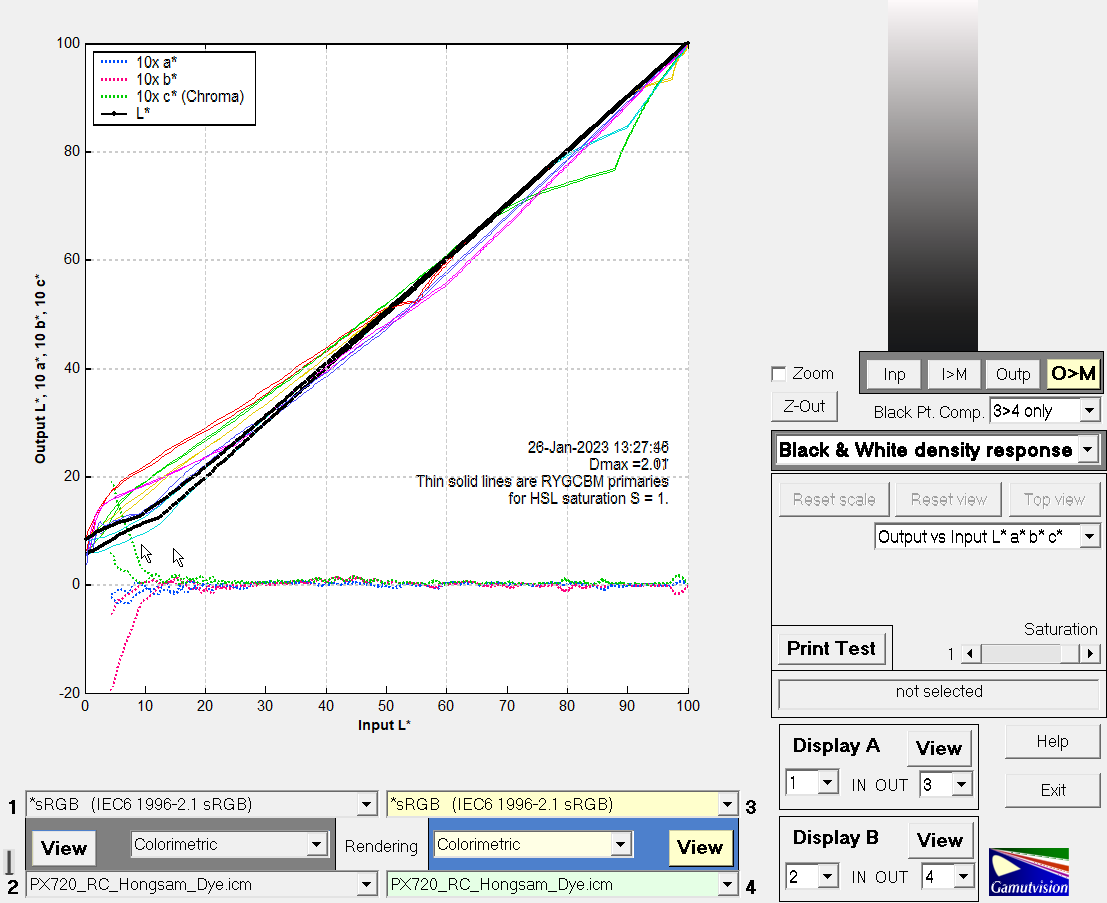Image resolution: width=1107 pixels, height=903 pixels.
Task: Expand Black & White density response dropdown
Action: tap(1087, 451)
